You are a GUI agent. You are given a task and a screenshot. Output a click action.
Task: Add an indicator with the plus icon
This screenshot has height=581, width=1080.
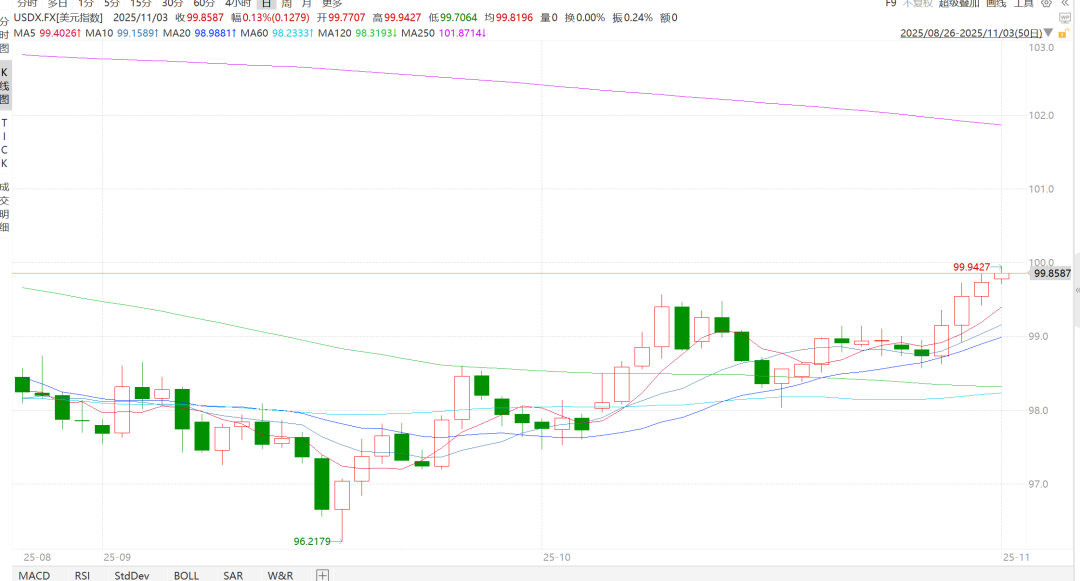coord(322,575)
